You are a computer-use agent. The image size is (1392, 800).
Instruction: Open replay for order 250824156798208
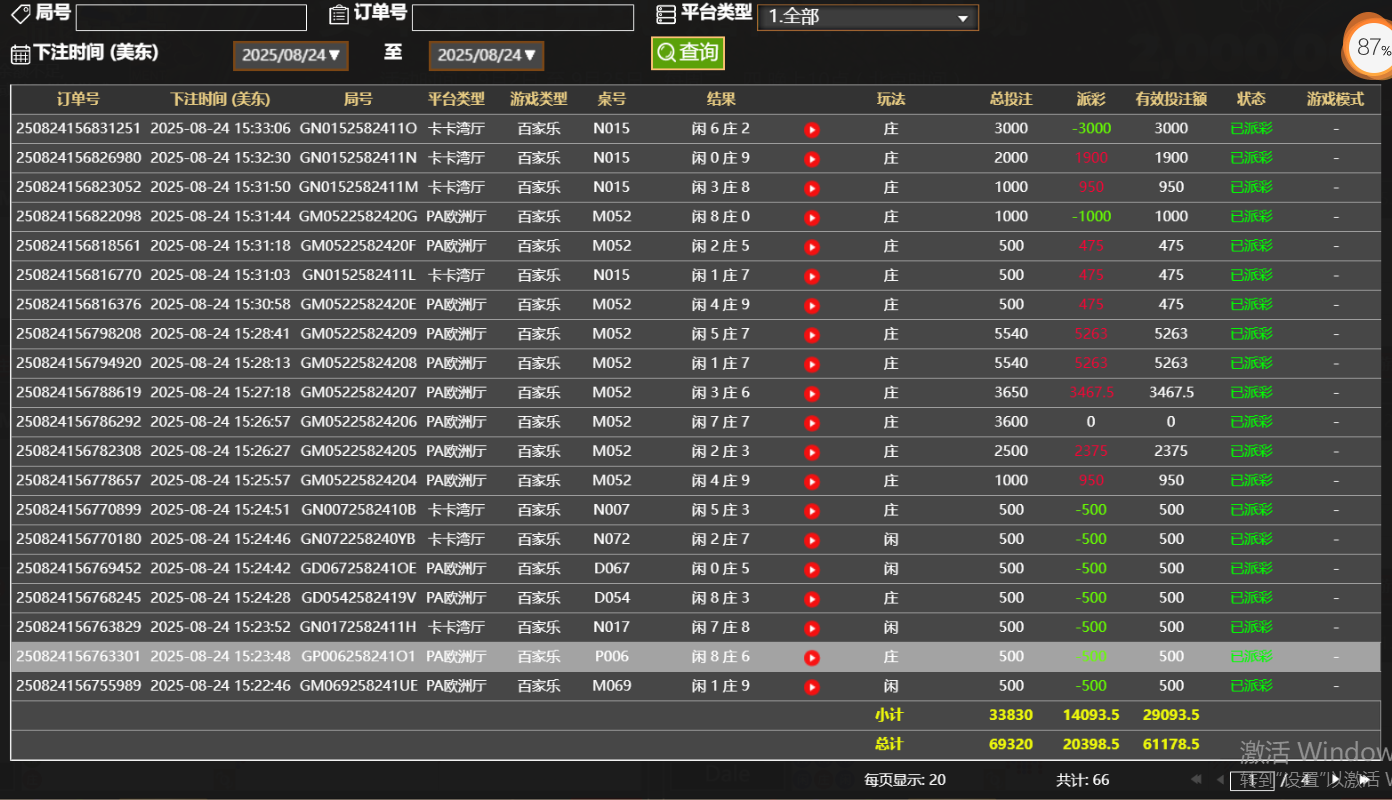click(812, 334)
